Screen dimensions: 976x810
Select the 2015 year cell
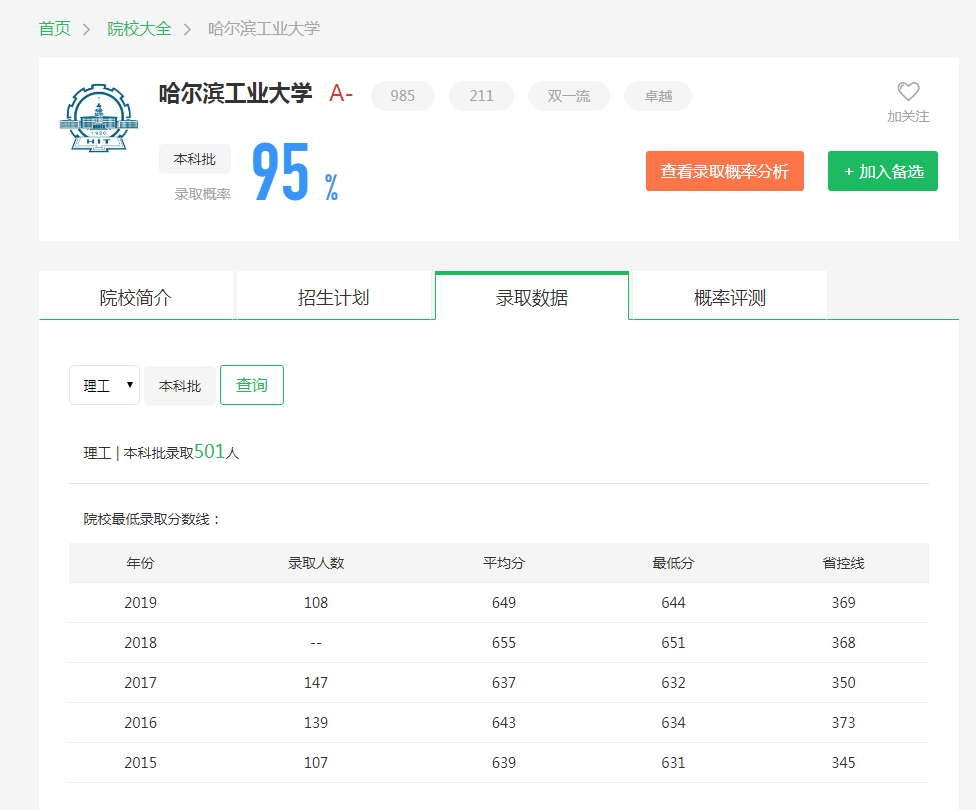pyautogui.click(x=141, y=762)
